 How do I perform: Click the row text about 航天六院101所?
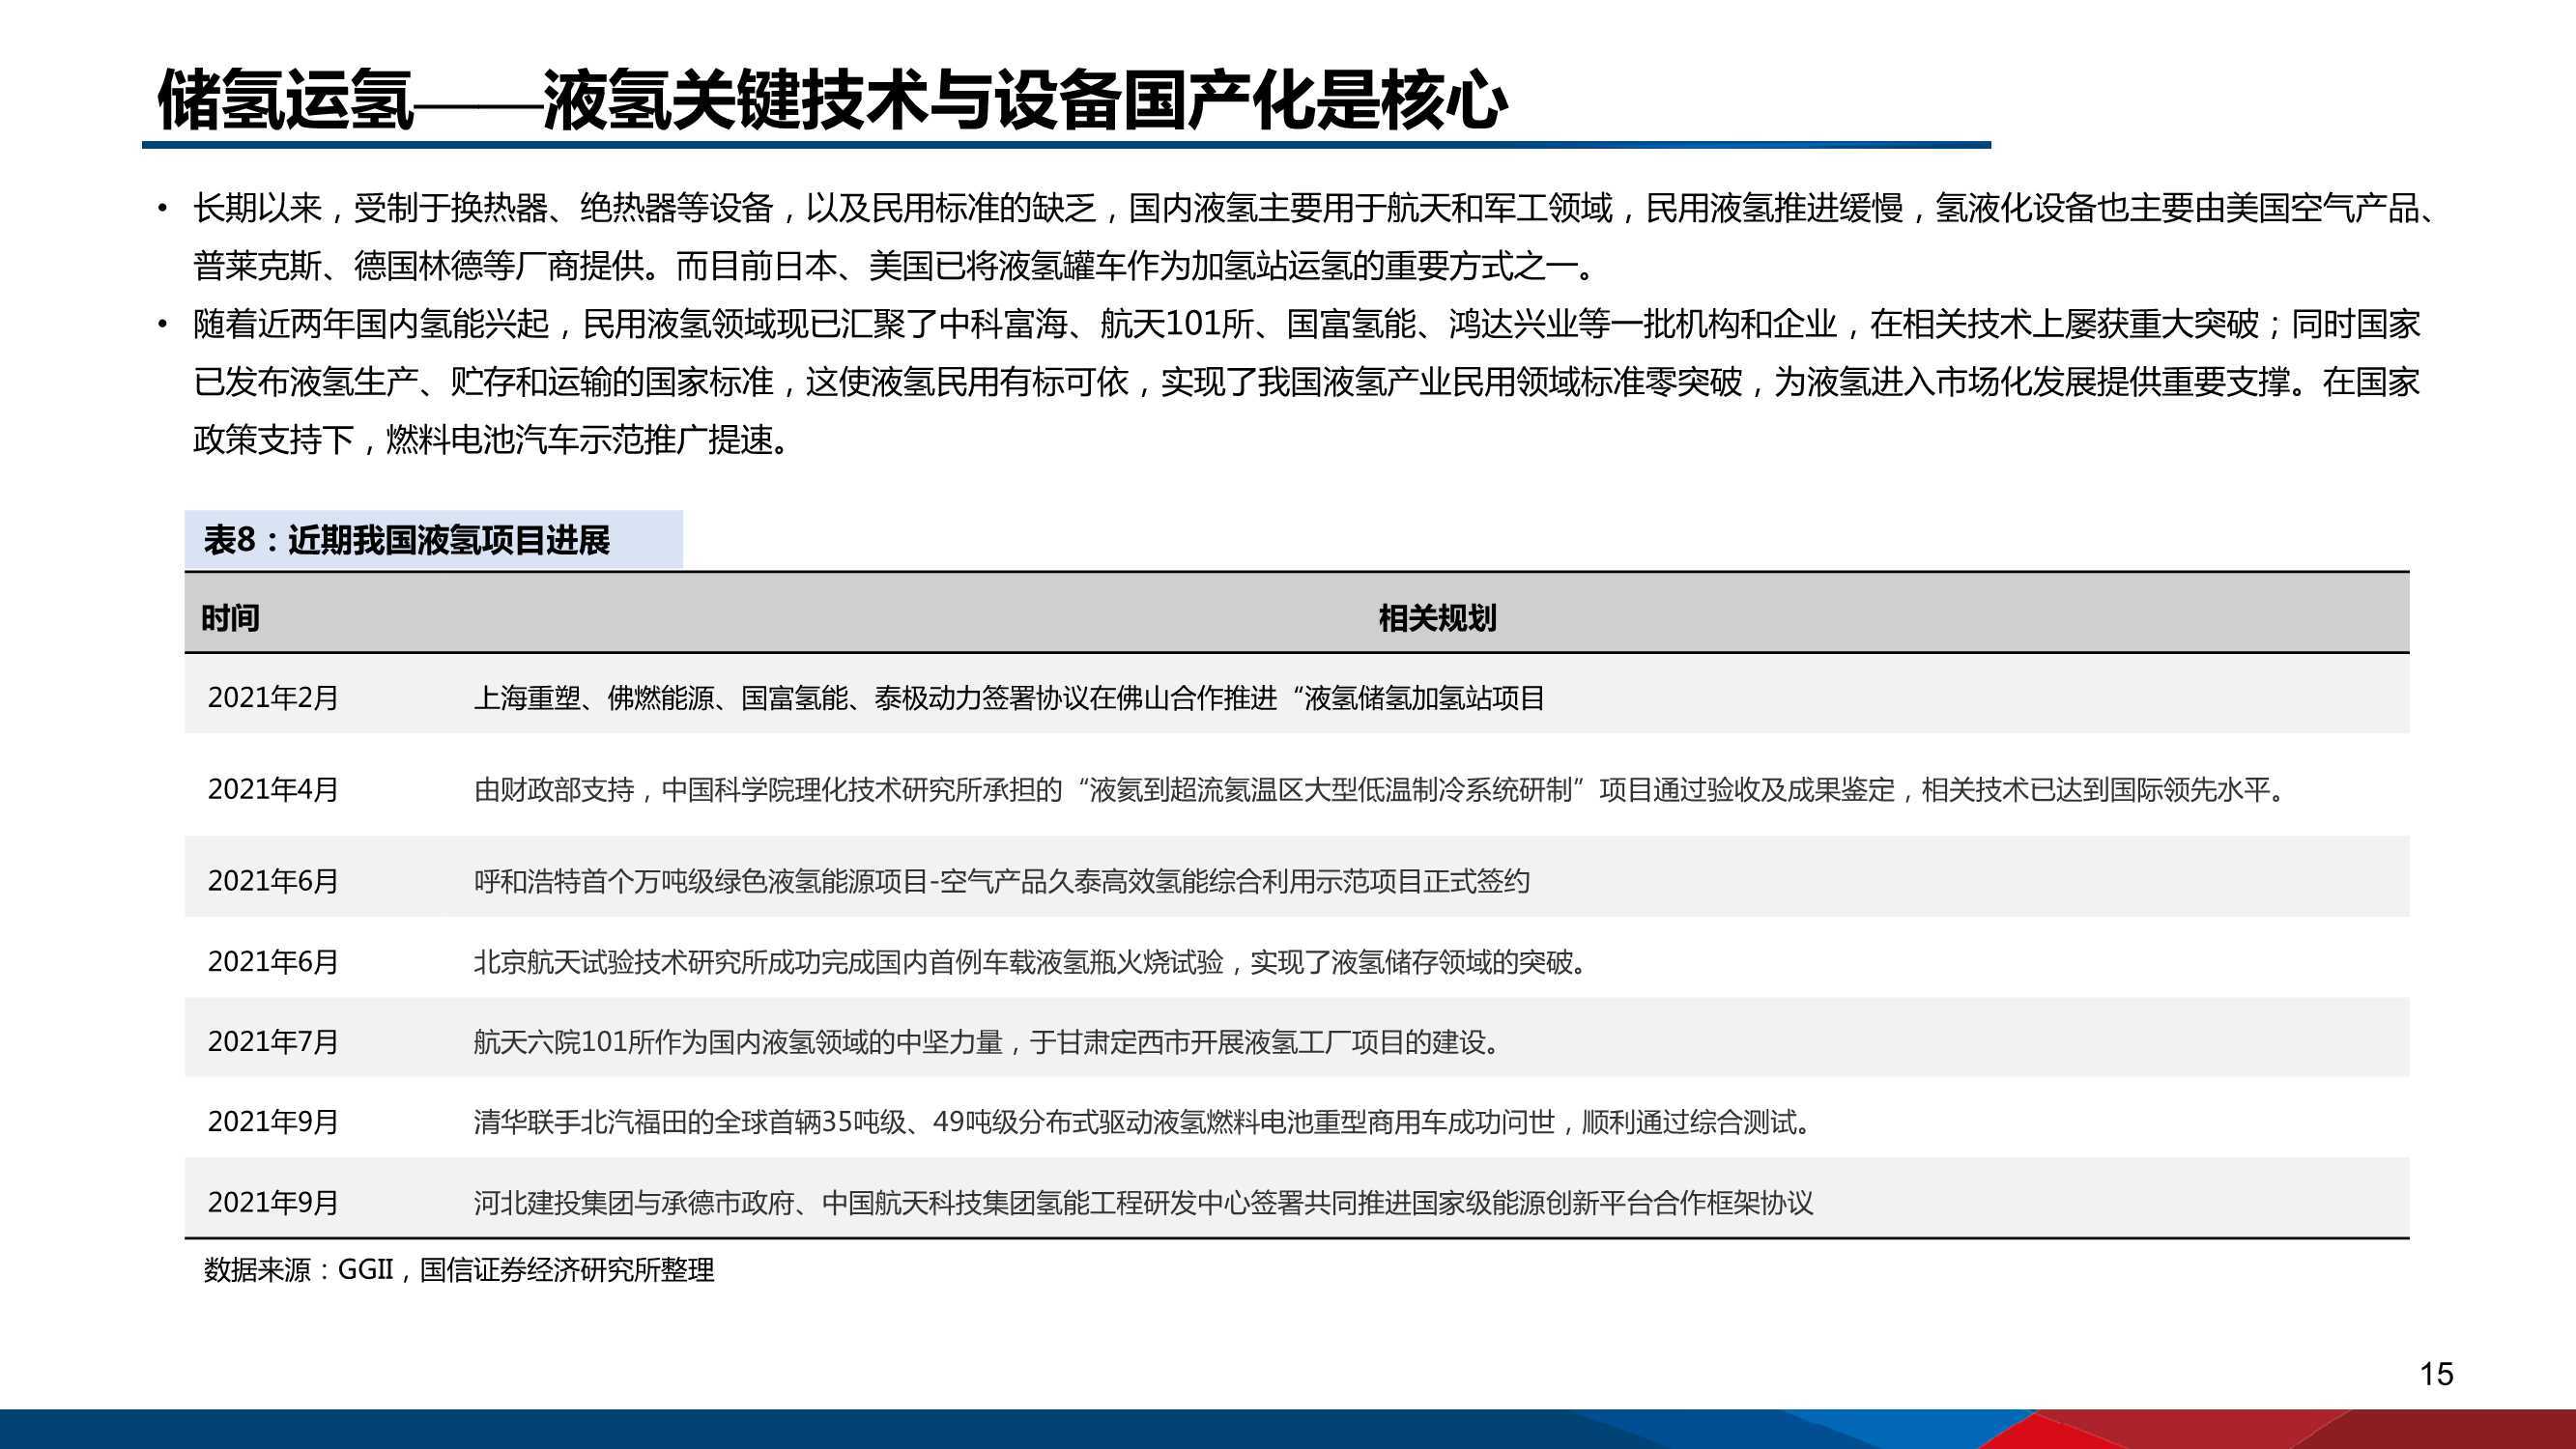click(988, 1041)
